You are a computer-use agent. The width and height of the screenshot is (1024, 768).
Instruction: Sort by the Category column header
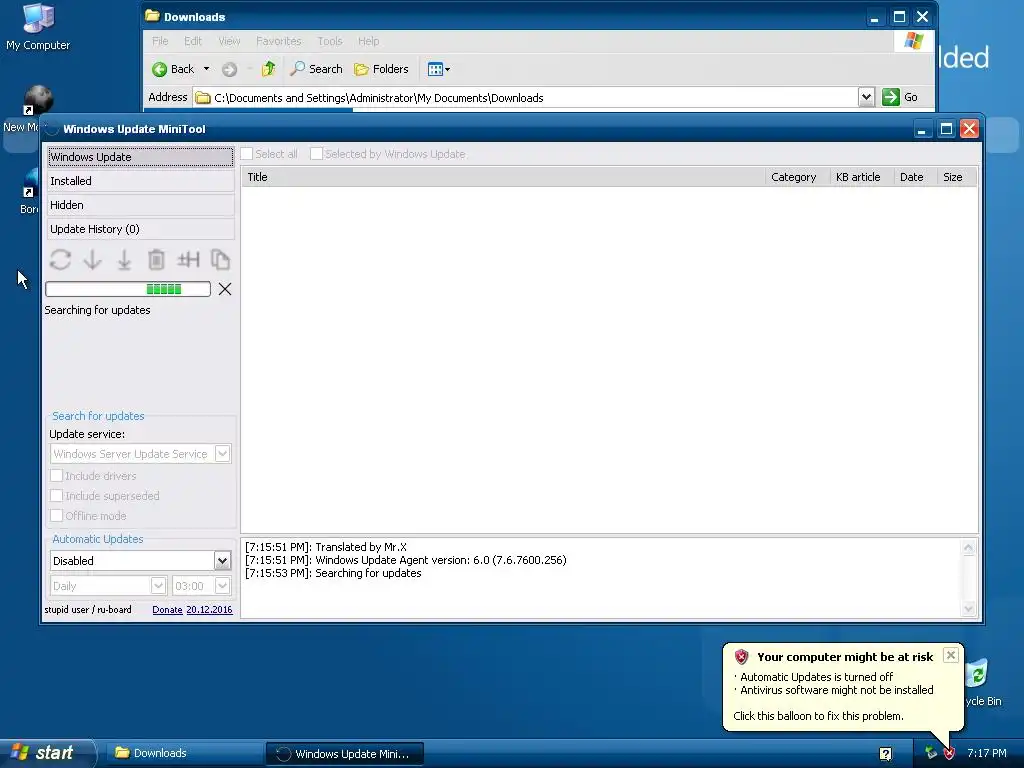point(797,177)
